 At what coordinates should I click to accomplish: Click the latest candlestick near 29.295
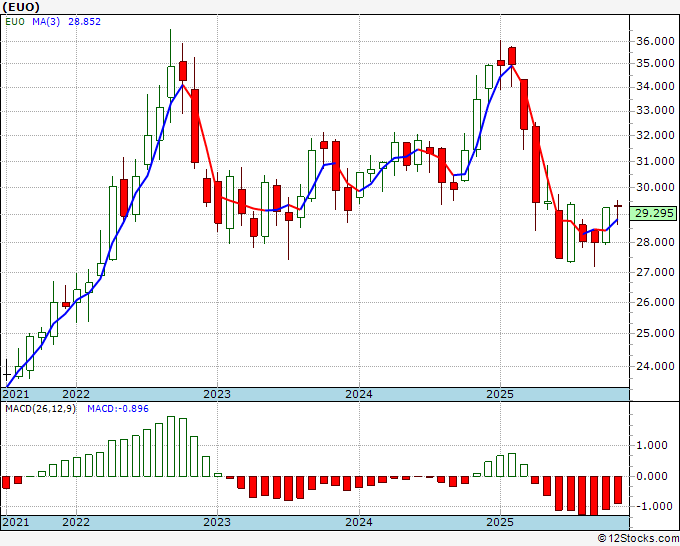pyautogui.click(x=618, y=212)
